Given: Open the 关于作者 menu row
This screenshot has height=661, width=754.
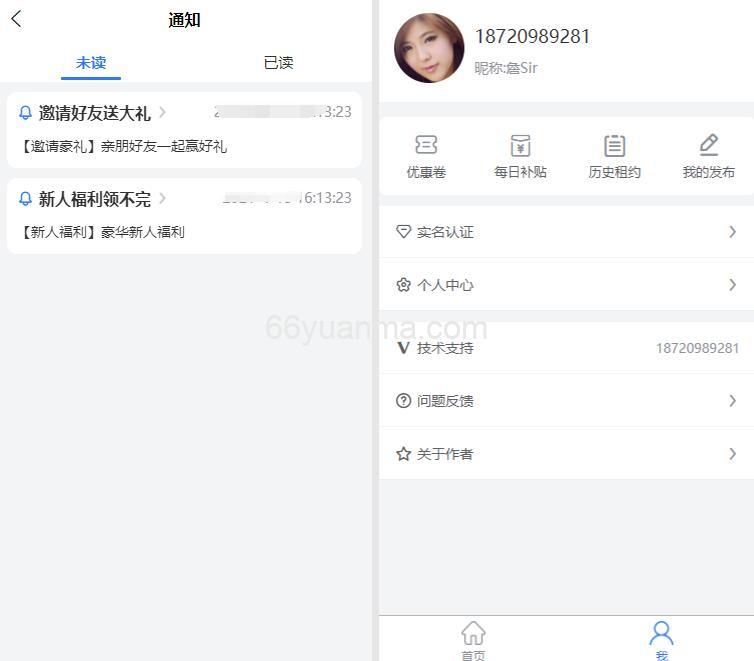Looking at the screenshot, I should (x=566, y=453).
